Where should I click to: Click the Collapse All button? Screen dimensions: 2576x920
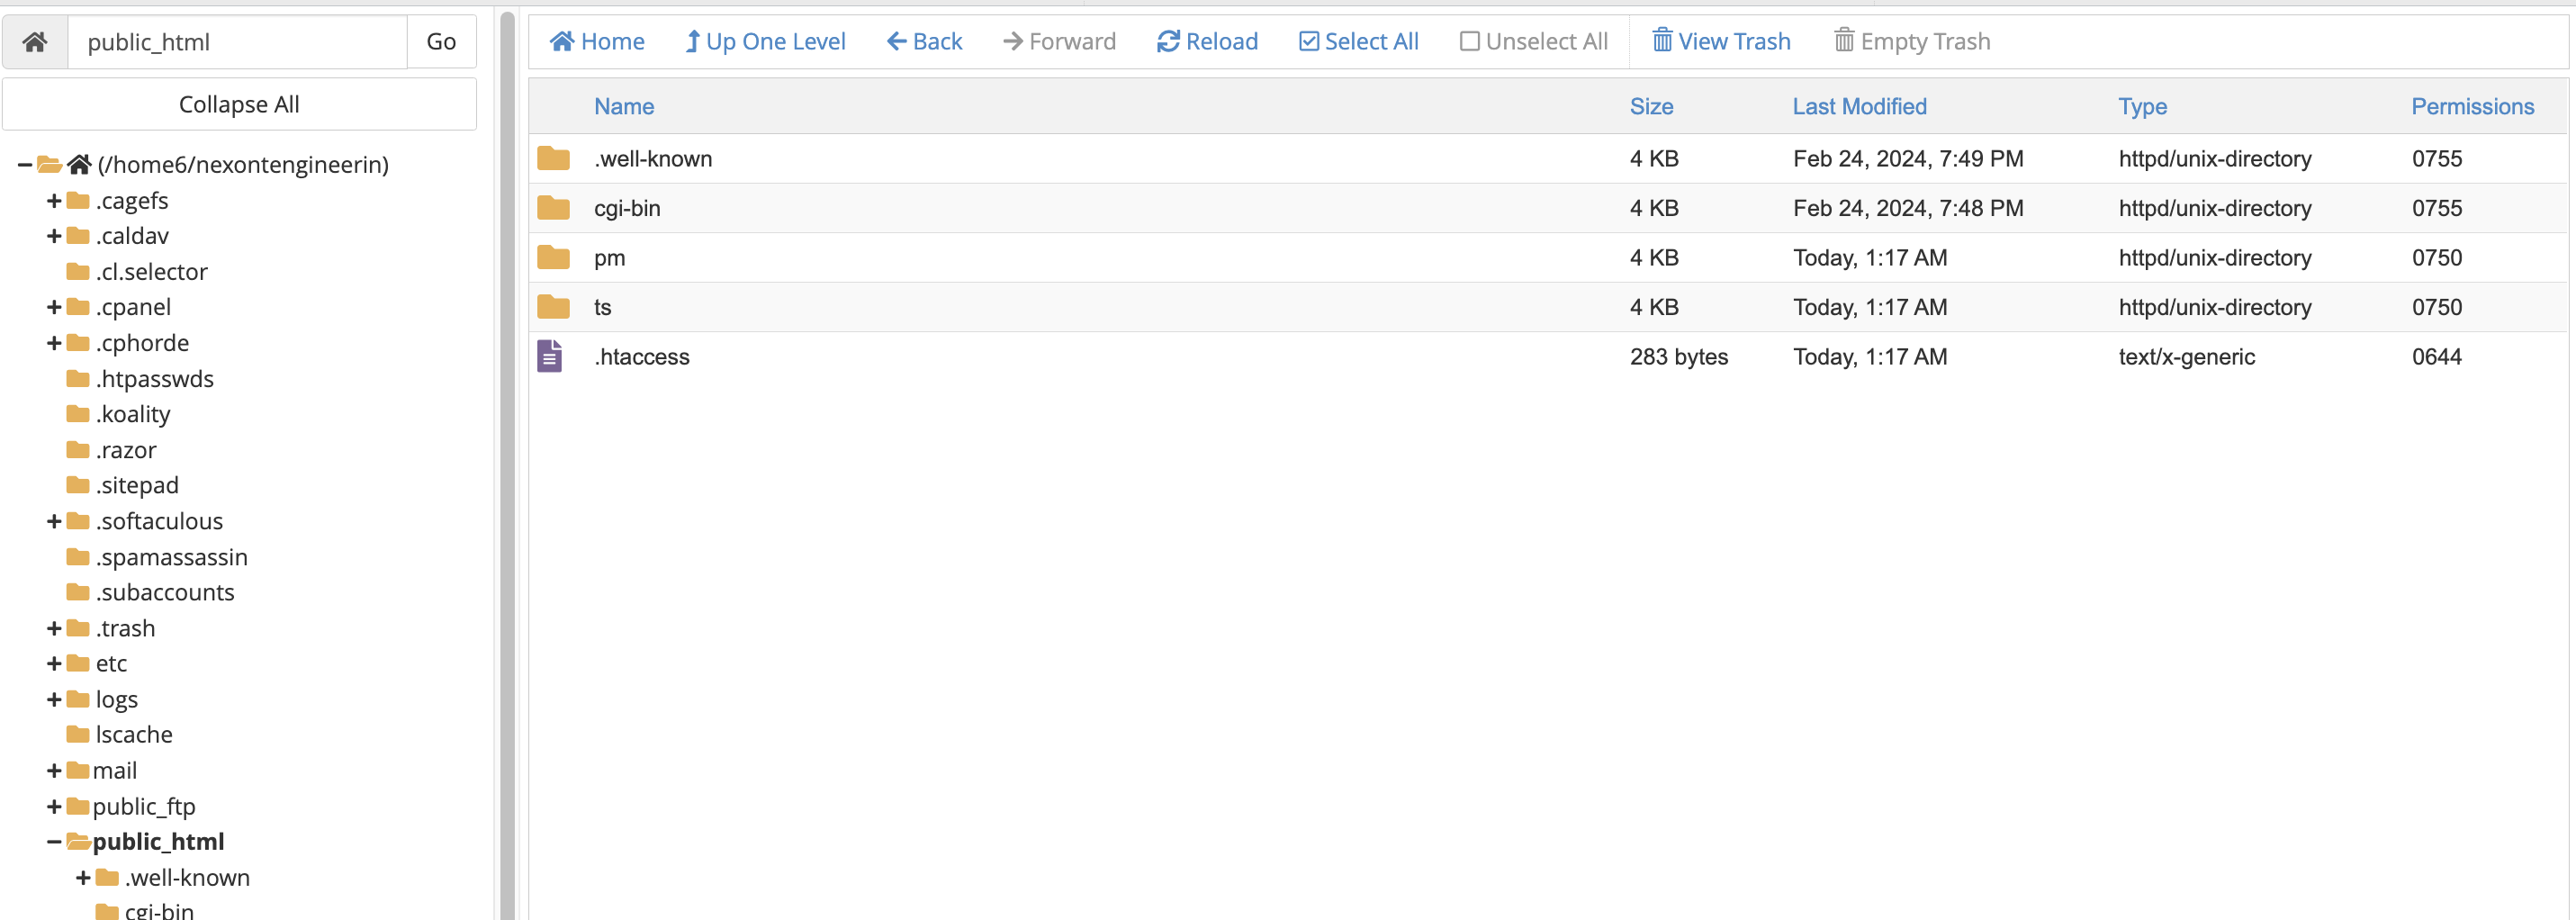point(239,105)
